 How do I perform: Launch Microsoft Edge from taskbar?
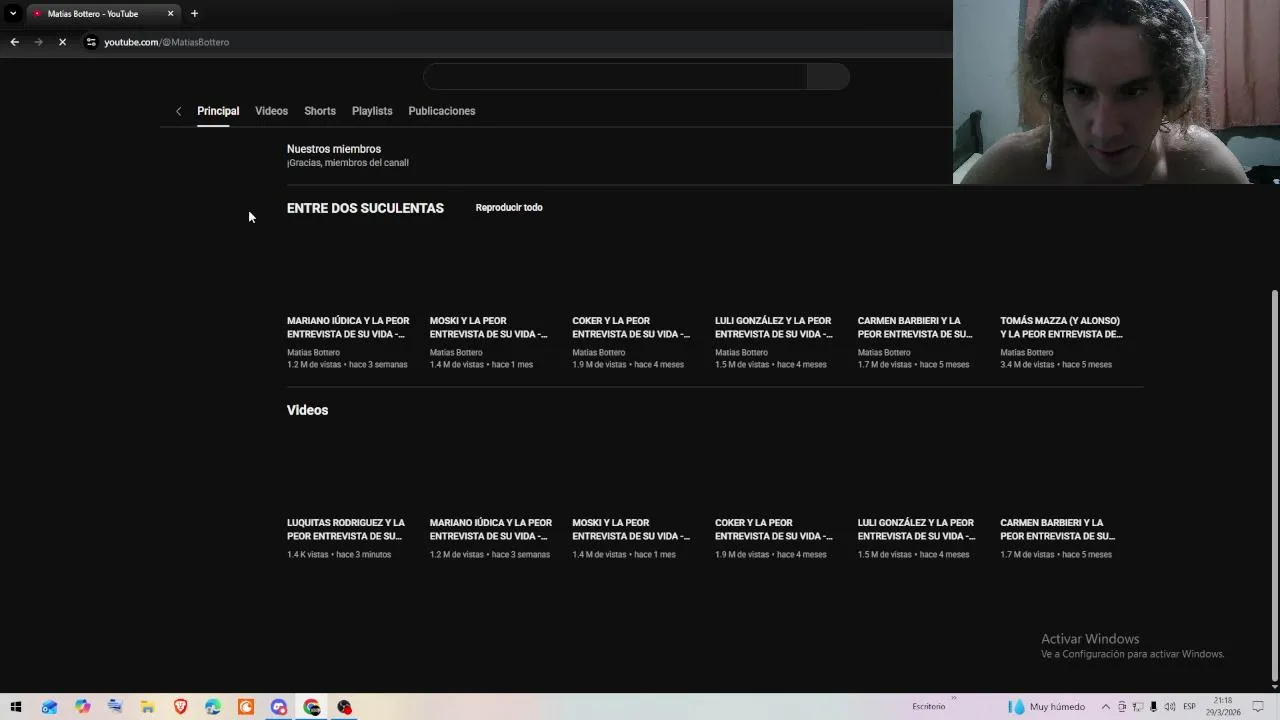coord(213,707)
